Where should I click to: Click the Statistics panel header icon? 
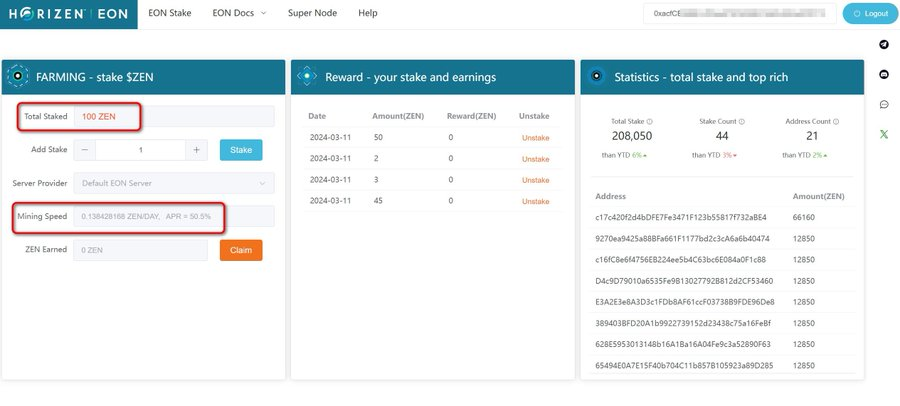click(x=597, y=76)
